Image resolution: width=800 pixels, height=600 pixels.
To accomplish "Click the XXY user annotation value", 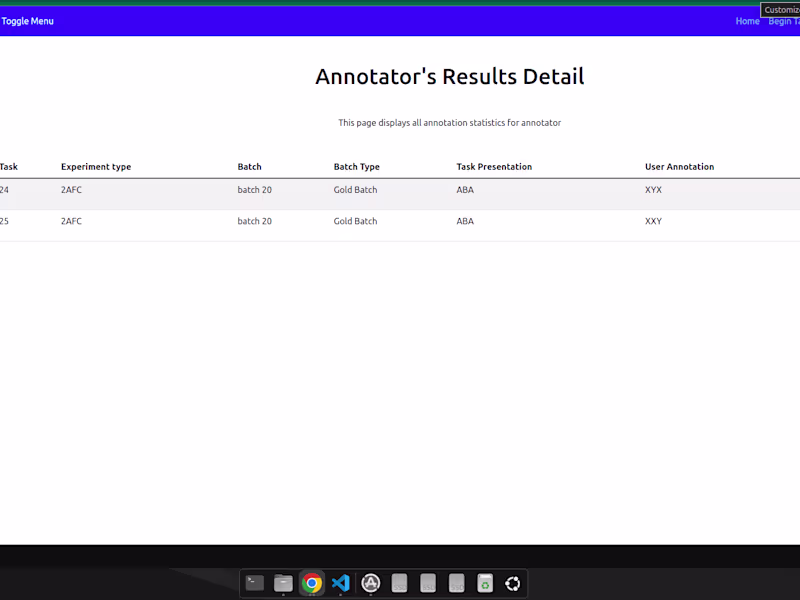I will [653, 221].
